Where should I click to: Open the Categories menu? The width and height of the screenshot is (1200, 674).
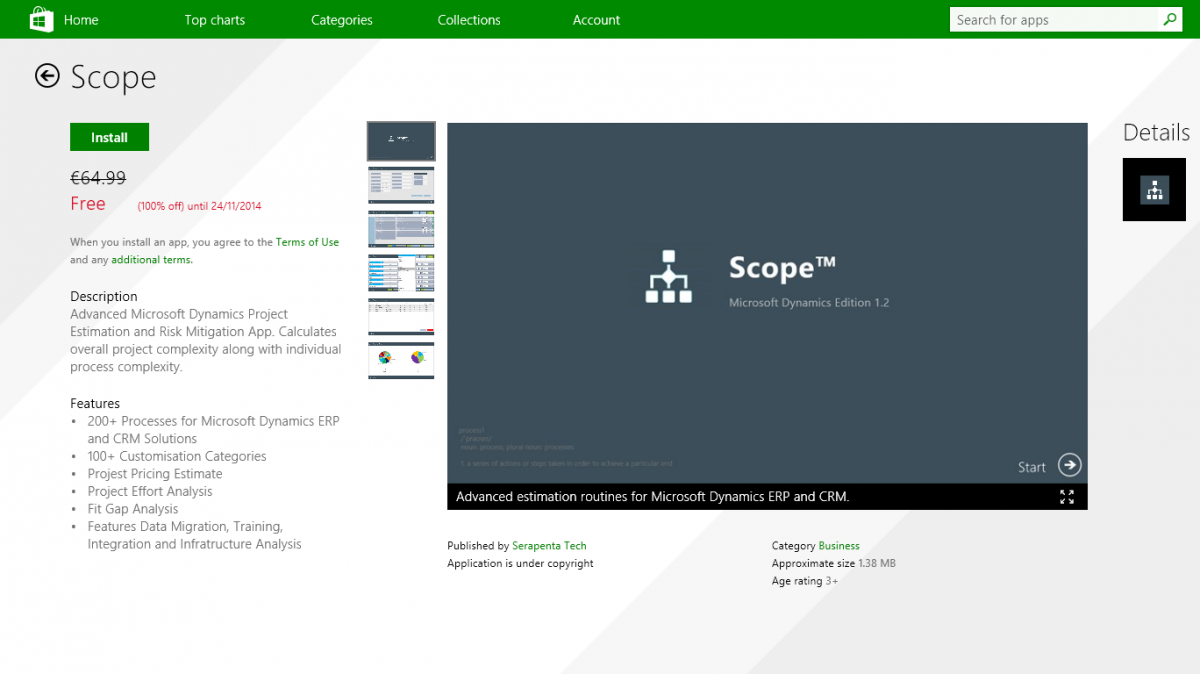342,20
